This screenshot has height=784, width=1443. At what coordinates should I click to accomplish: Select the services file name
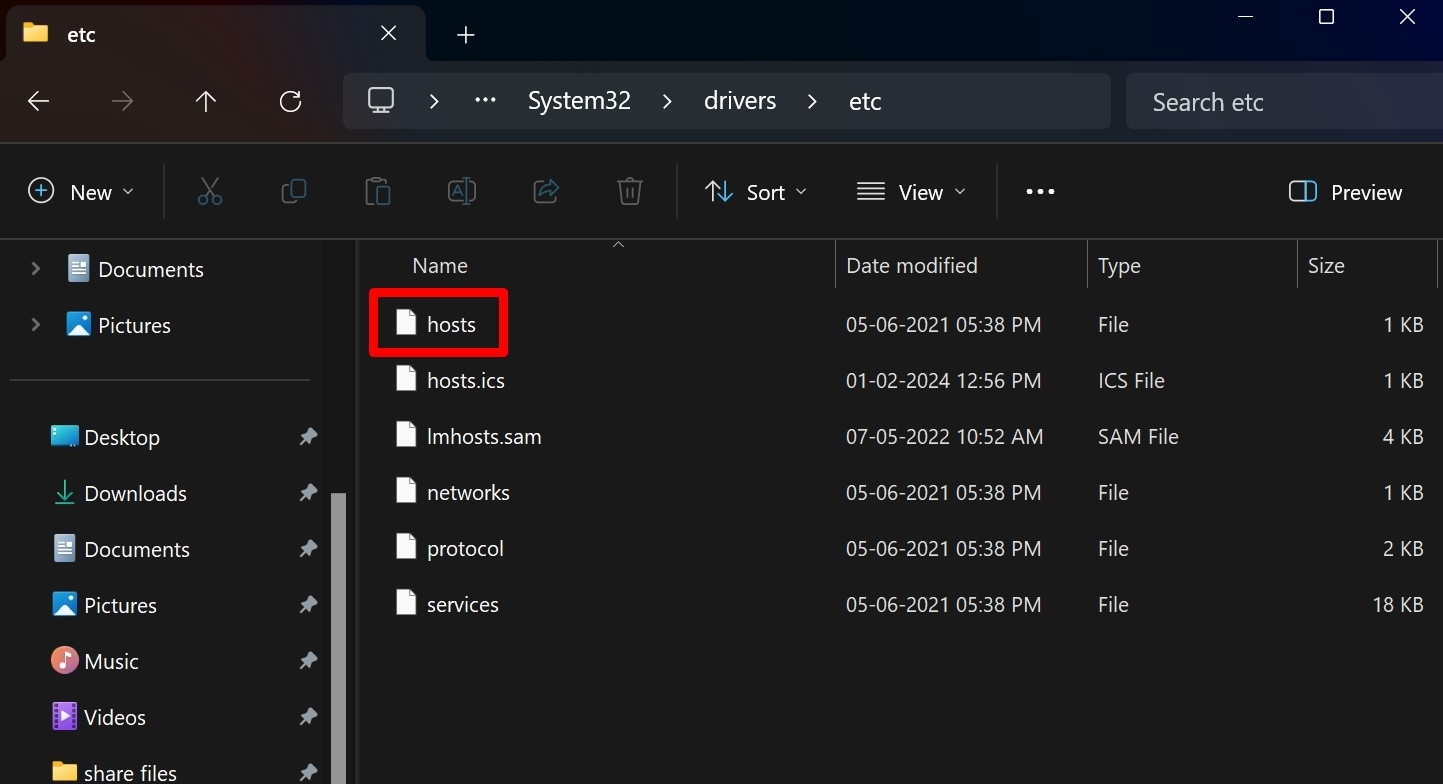[x=462, y=604]
